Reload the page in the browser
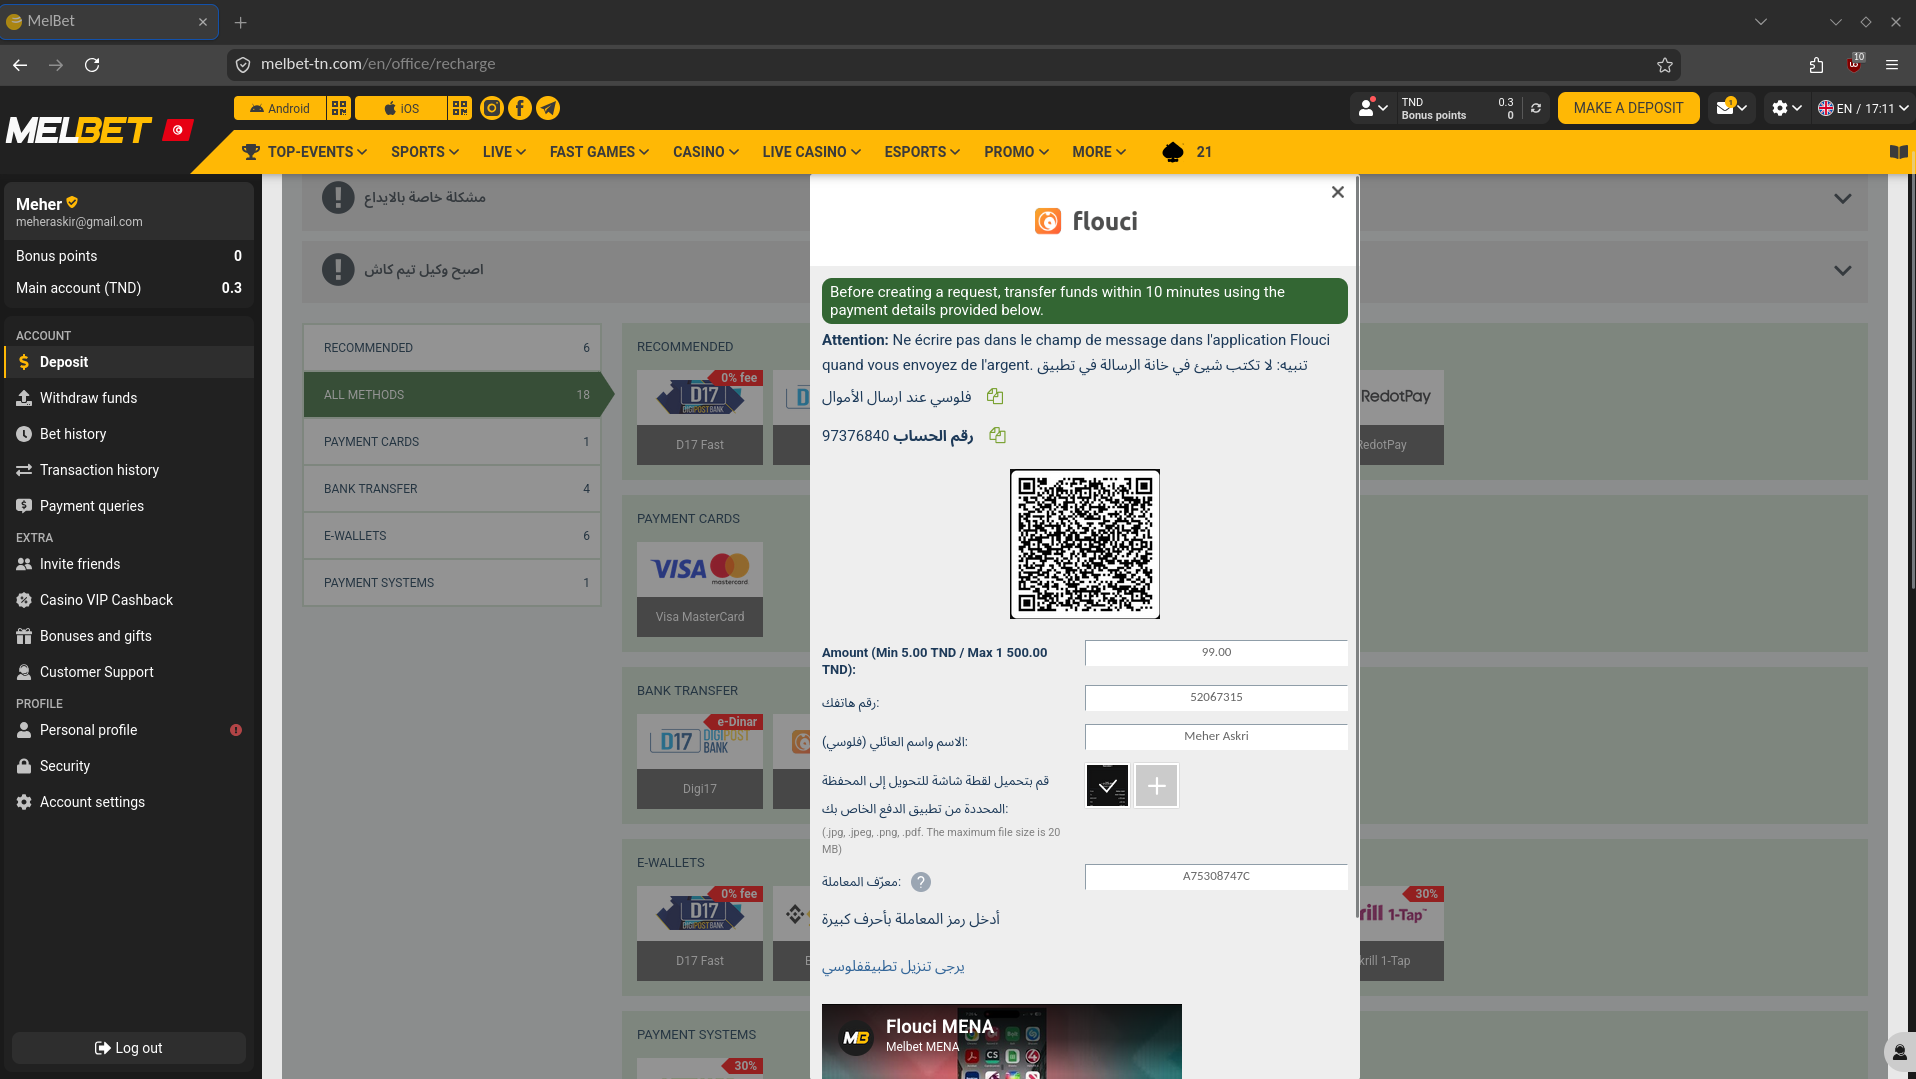1916x1079 pixels. [x=92, y=65]
